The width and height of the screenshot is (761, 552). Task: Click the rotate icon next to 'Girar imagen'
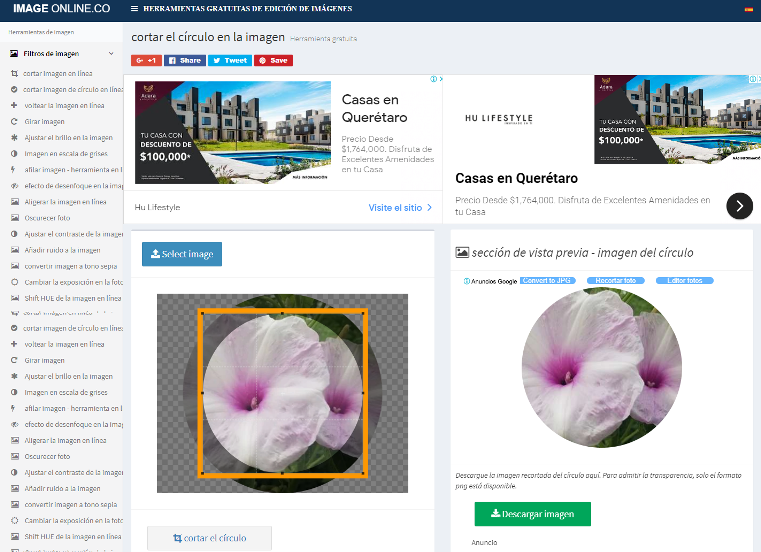[x=13, y=121]
